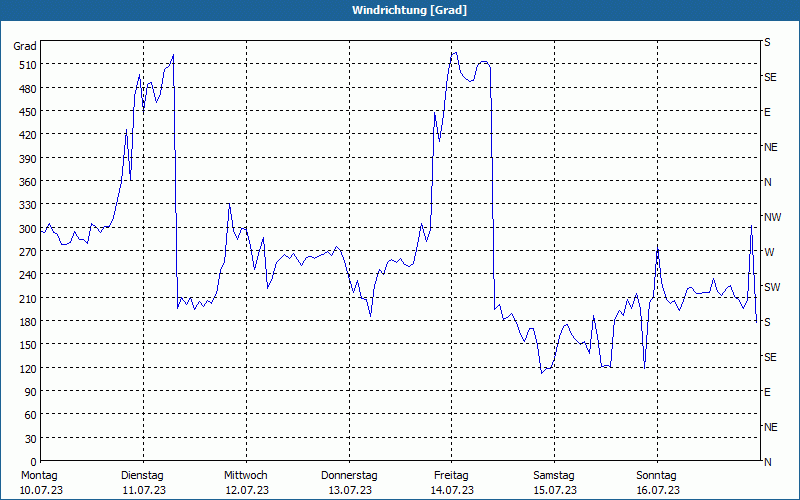Select the 14.07.23 date label

[452, 490]
